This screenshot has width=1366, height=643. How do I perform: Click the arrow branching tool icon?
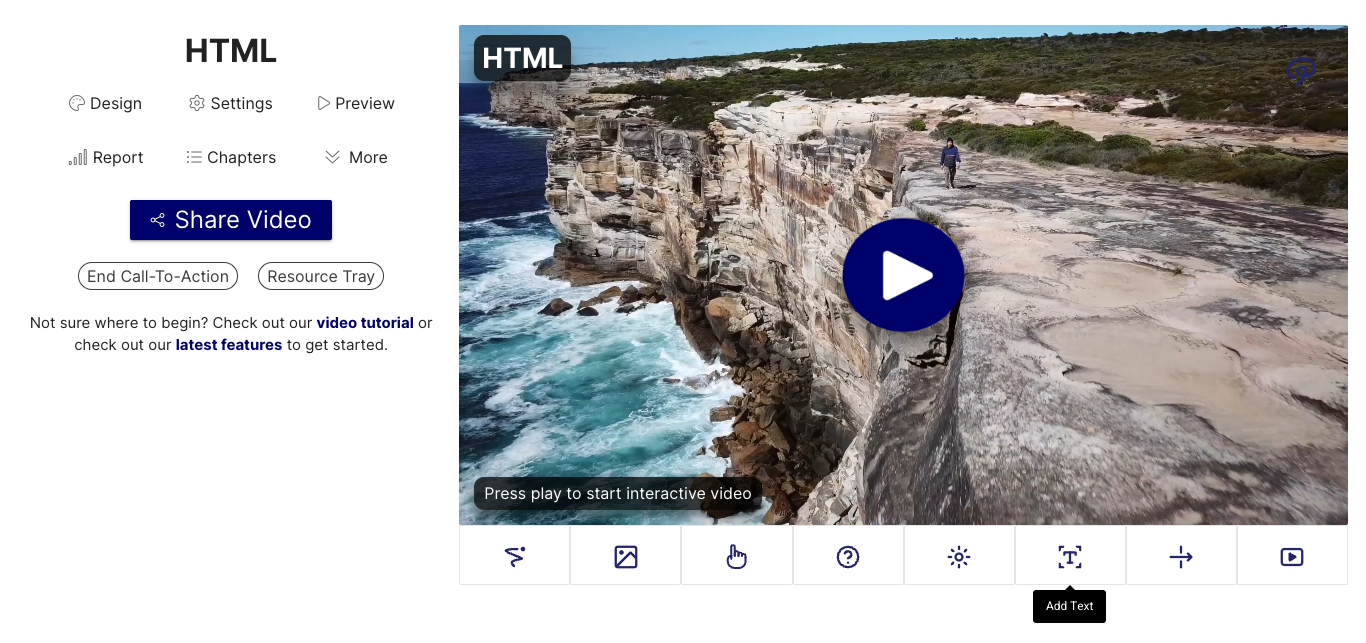point(1181,557)
